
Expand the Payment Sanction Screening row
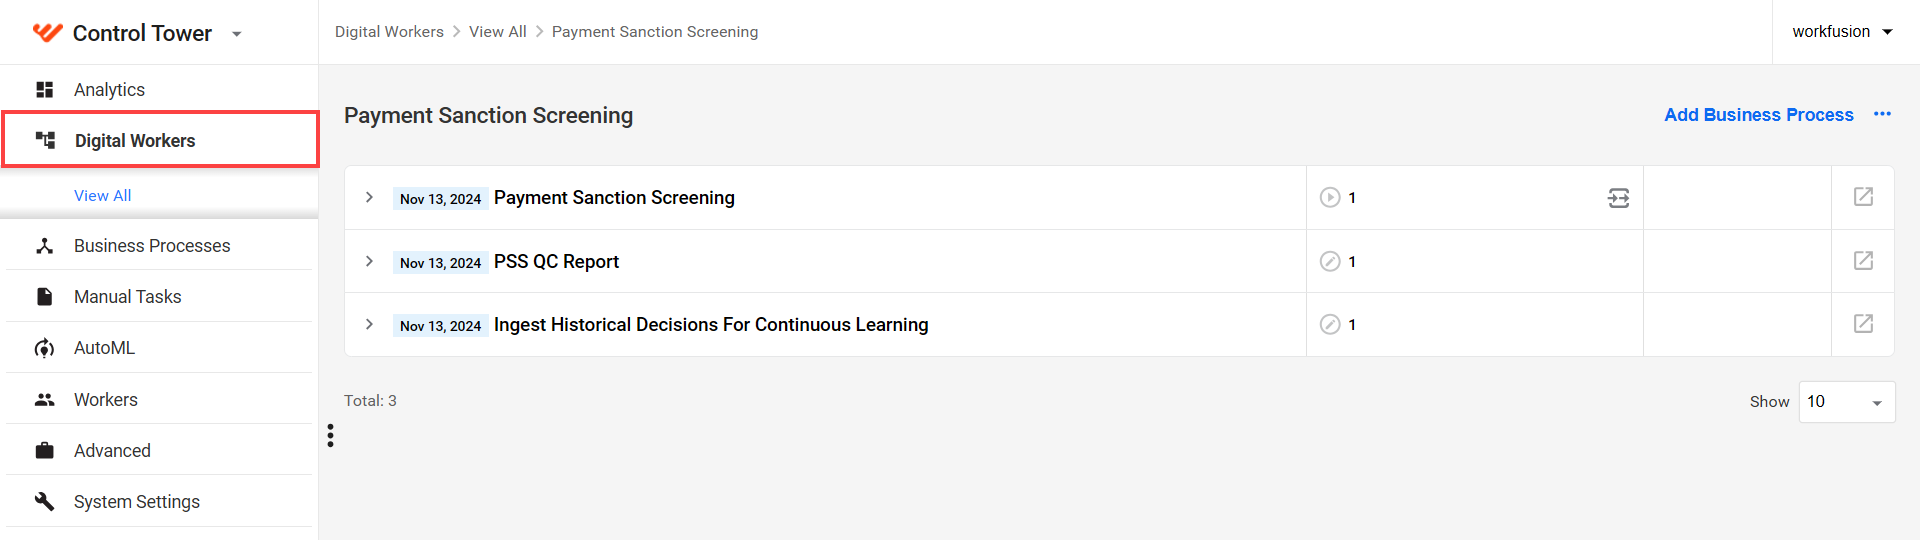[x=369, y=198]
